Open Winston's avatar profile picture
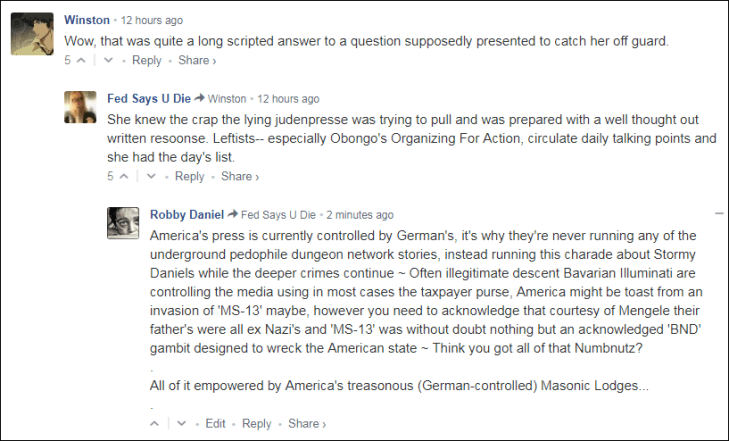This screenshot has height=441, width=729. click(30, 35)
